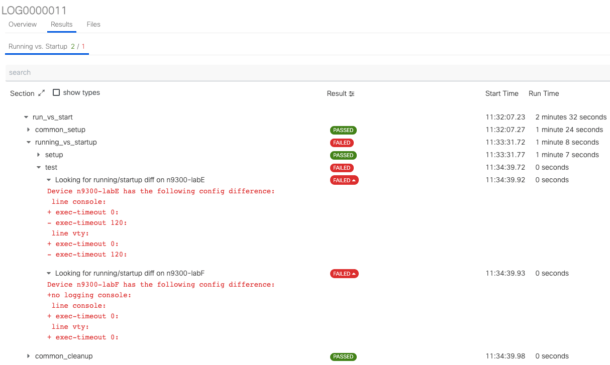
Task: Focus the search input field
Action: [x=307, y=72]
